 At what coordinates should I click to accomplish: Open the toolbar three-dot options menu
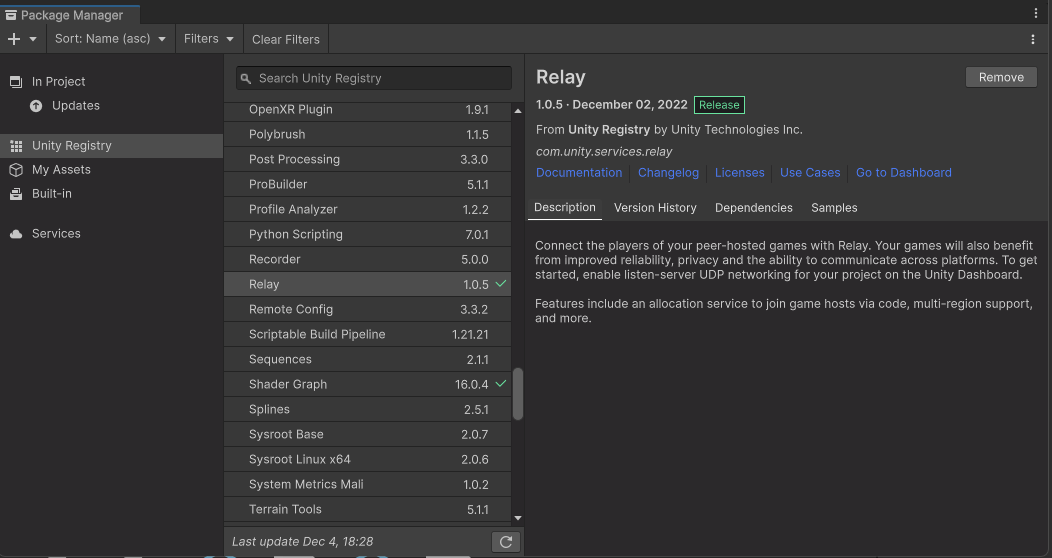point(1033,39)
